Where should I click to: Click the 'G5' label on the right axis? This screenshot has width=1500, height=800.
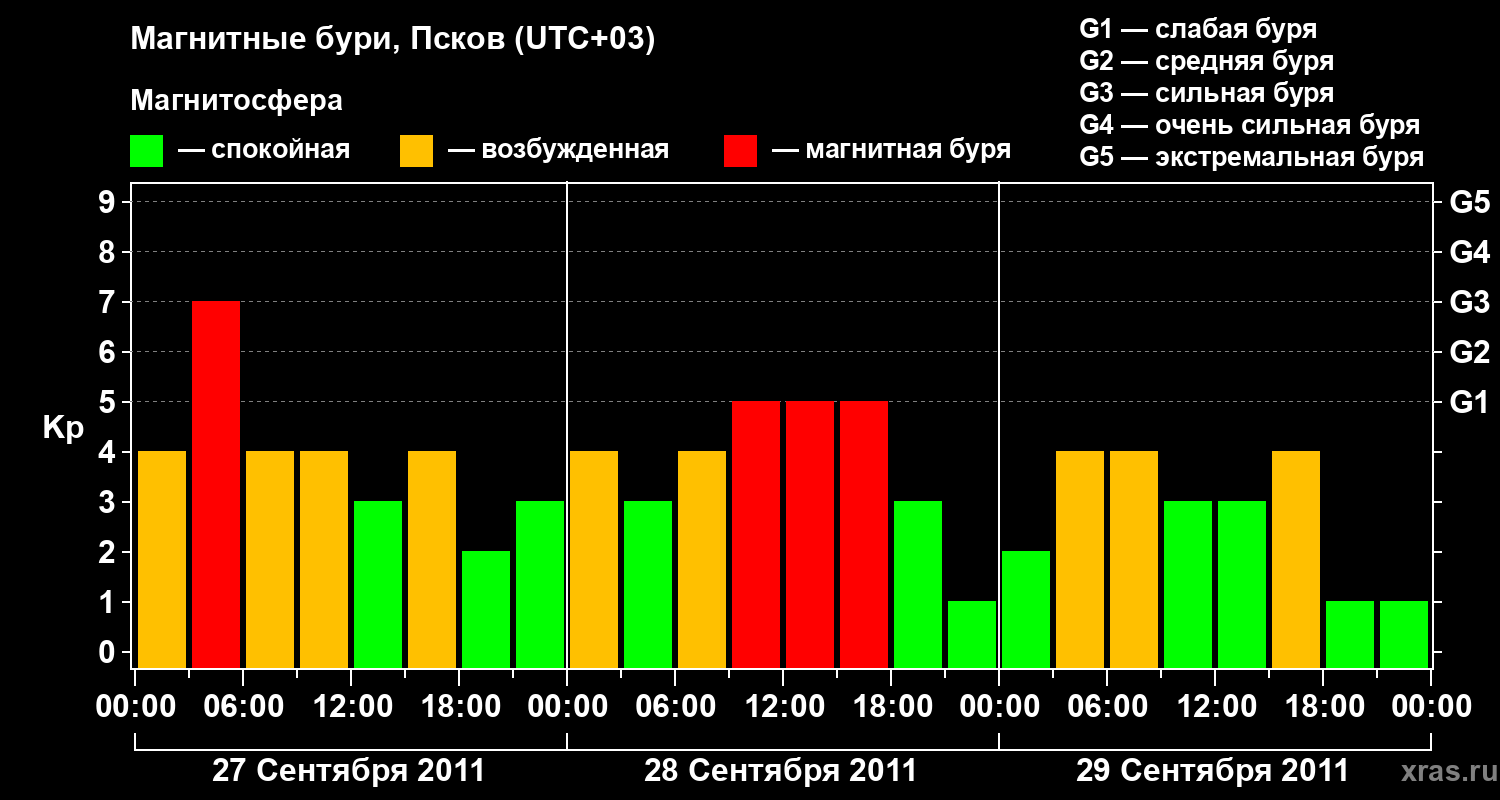tap(1470, 202)
